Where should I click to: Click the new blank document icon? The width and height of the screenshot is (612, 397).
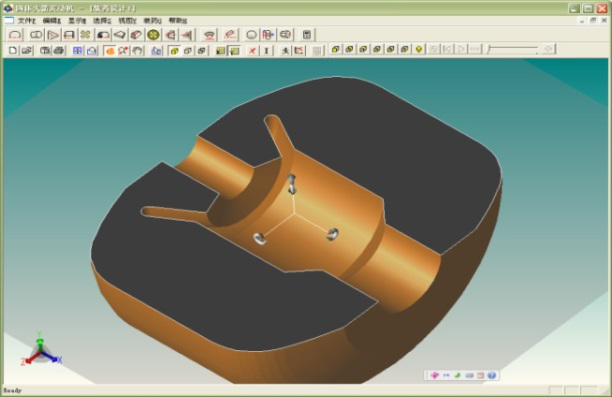[12, 50]
